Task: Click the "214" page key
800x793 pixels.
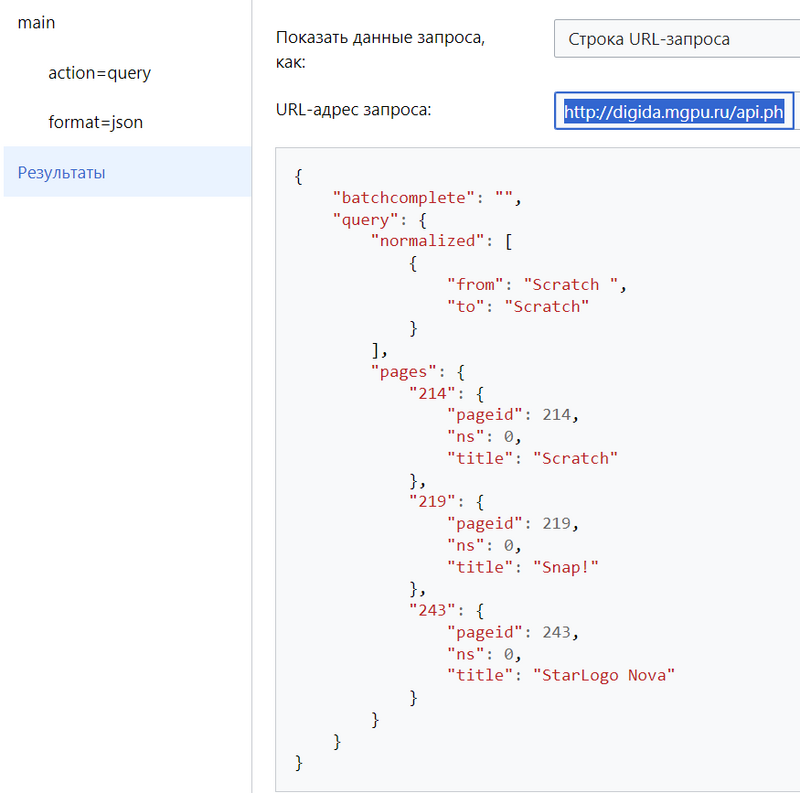Action: coord(432,393)
